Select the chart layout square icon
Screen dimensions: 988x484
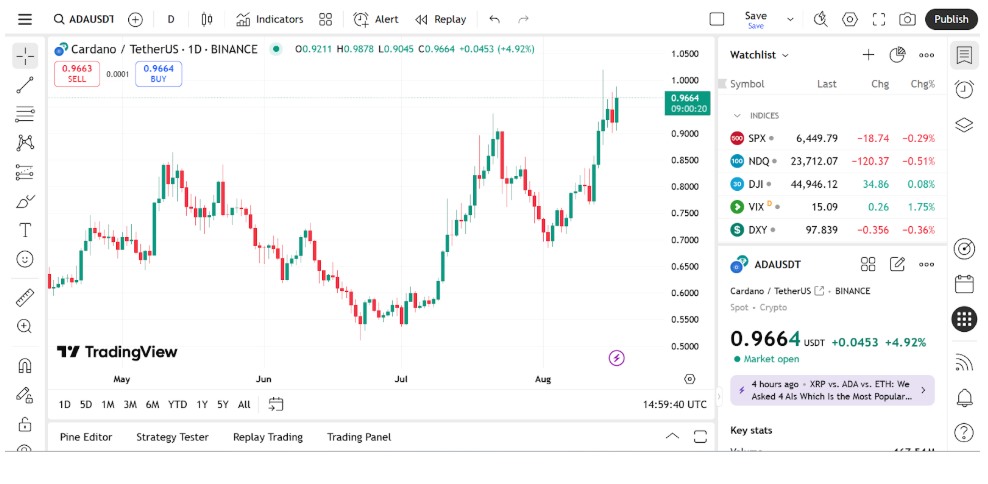[x=716, y=19]
